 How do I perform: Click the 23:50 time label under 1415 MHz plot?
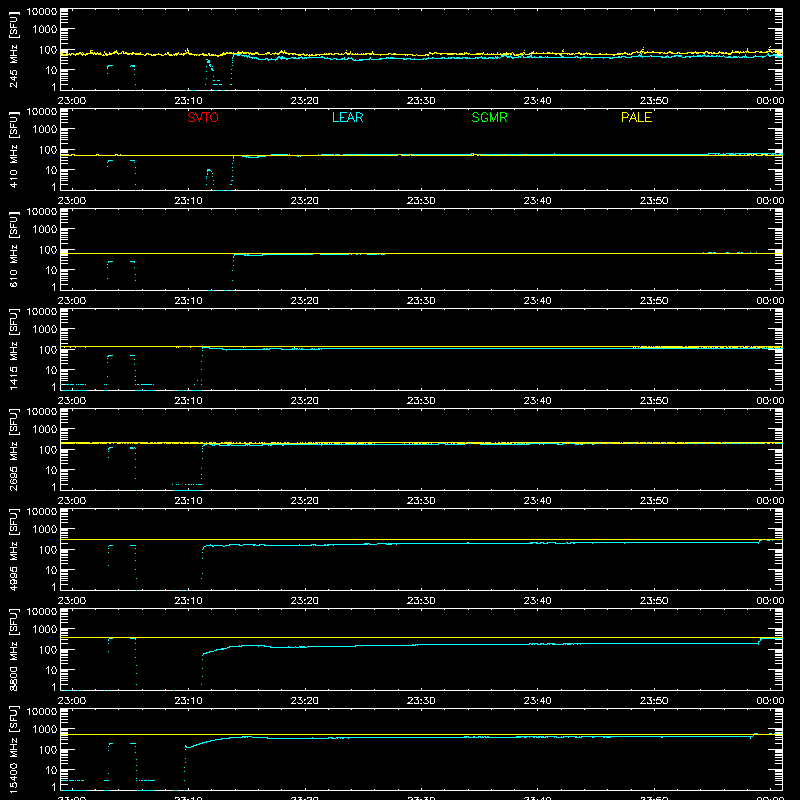[x=654, y=401]
